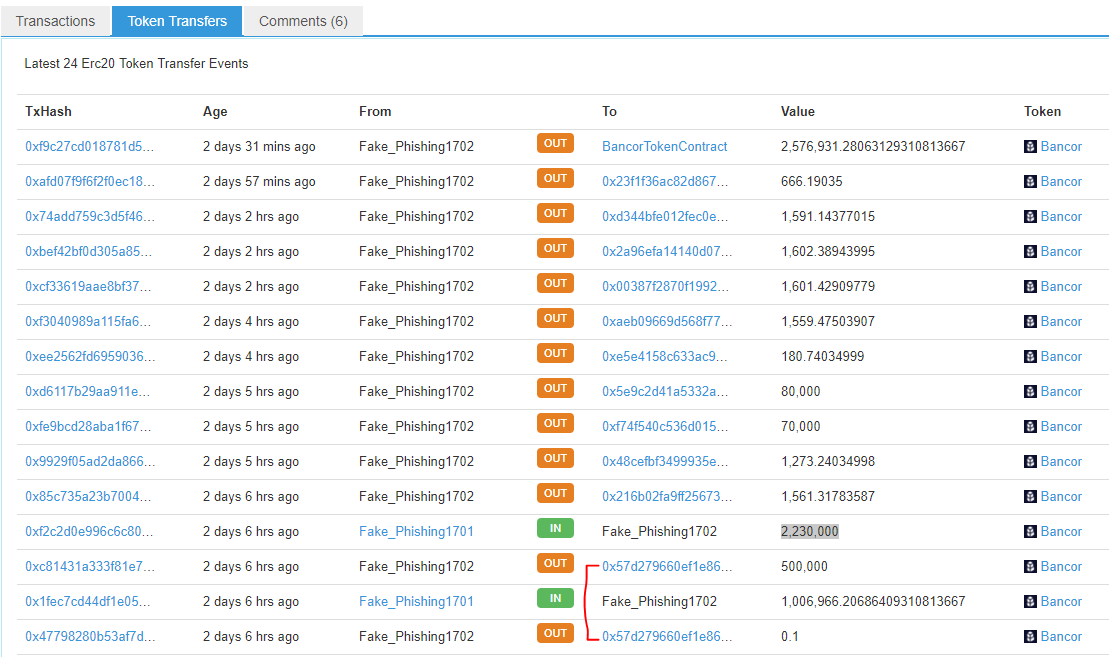Open transaction hash 0x85c735a23b7004...
Viewport: 1109px width, 657px height.
(88, 496)
